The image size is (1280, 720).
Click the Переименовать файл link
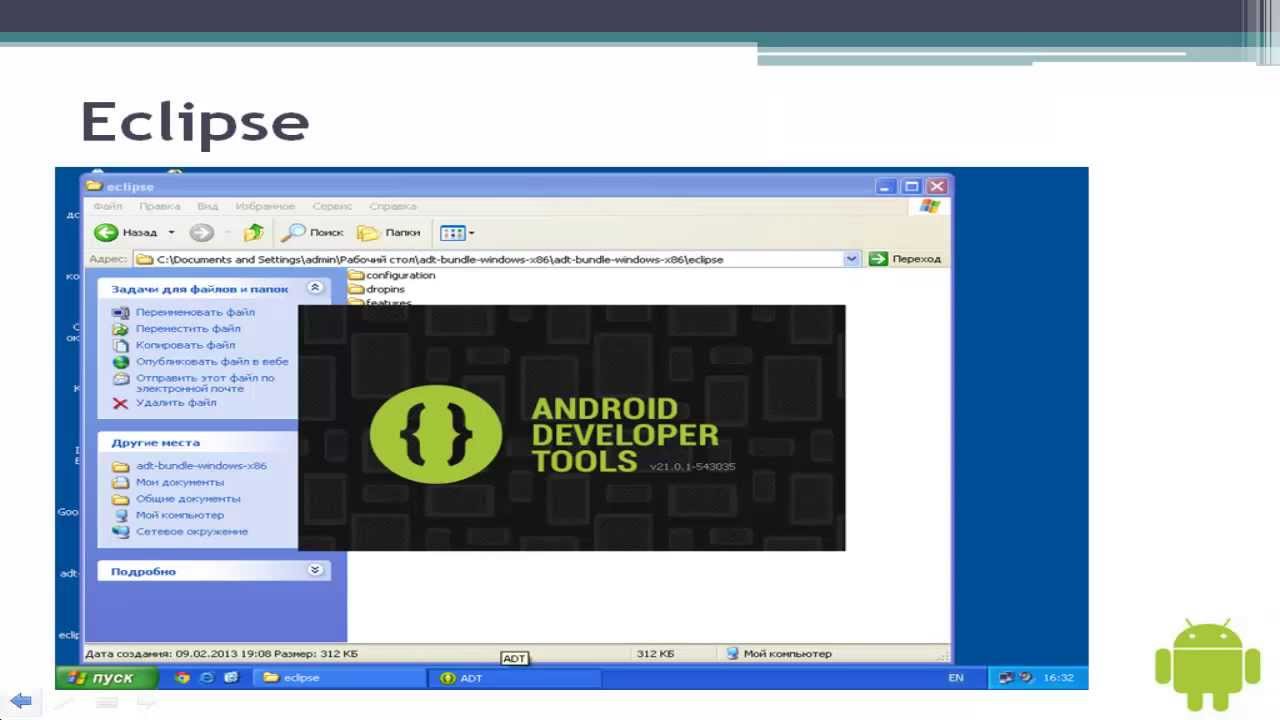pyautogui.click(x=195, y=312)
